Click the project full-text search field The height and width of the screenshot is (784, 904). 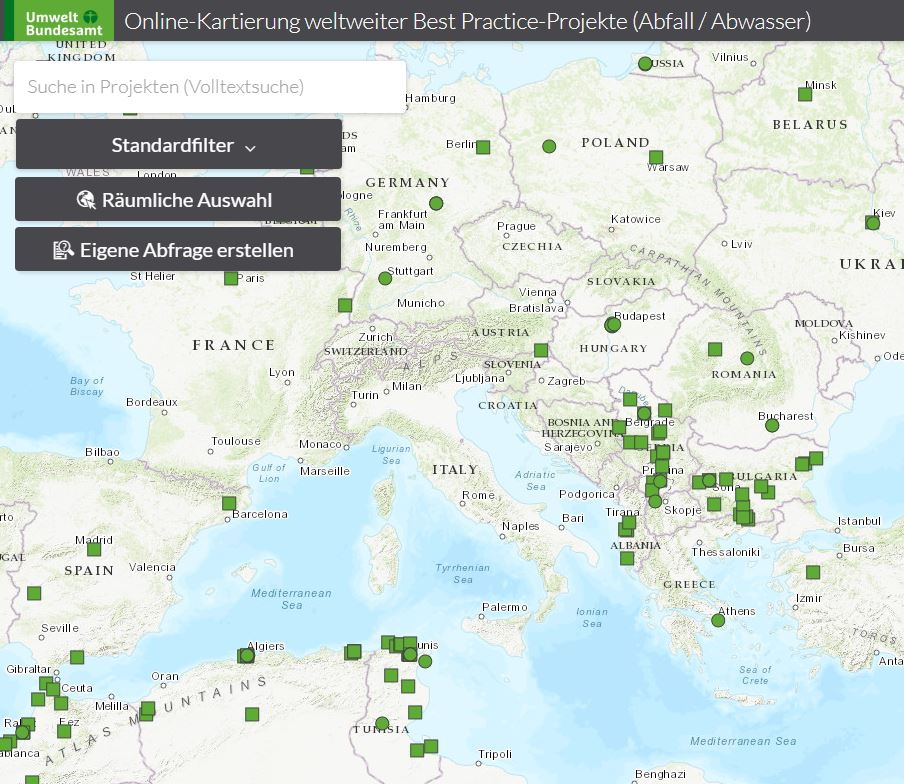210,87
